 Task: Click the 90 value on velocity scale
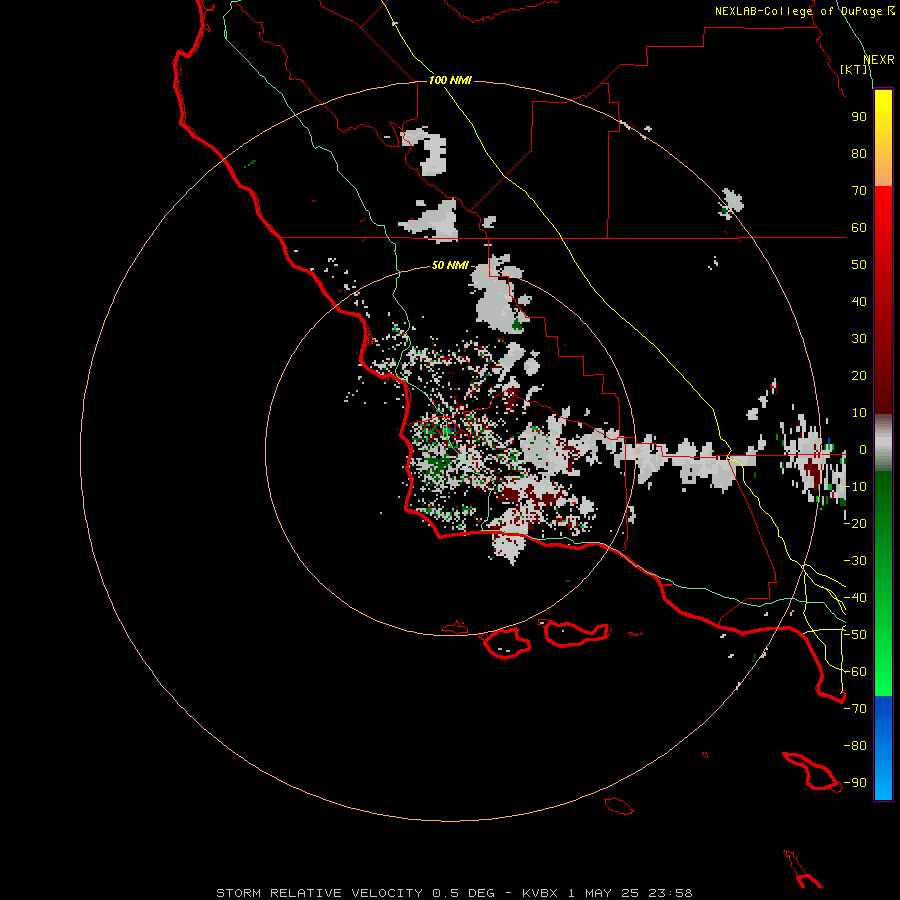point(859,117)
